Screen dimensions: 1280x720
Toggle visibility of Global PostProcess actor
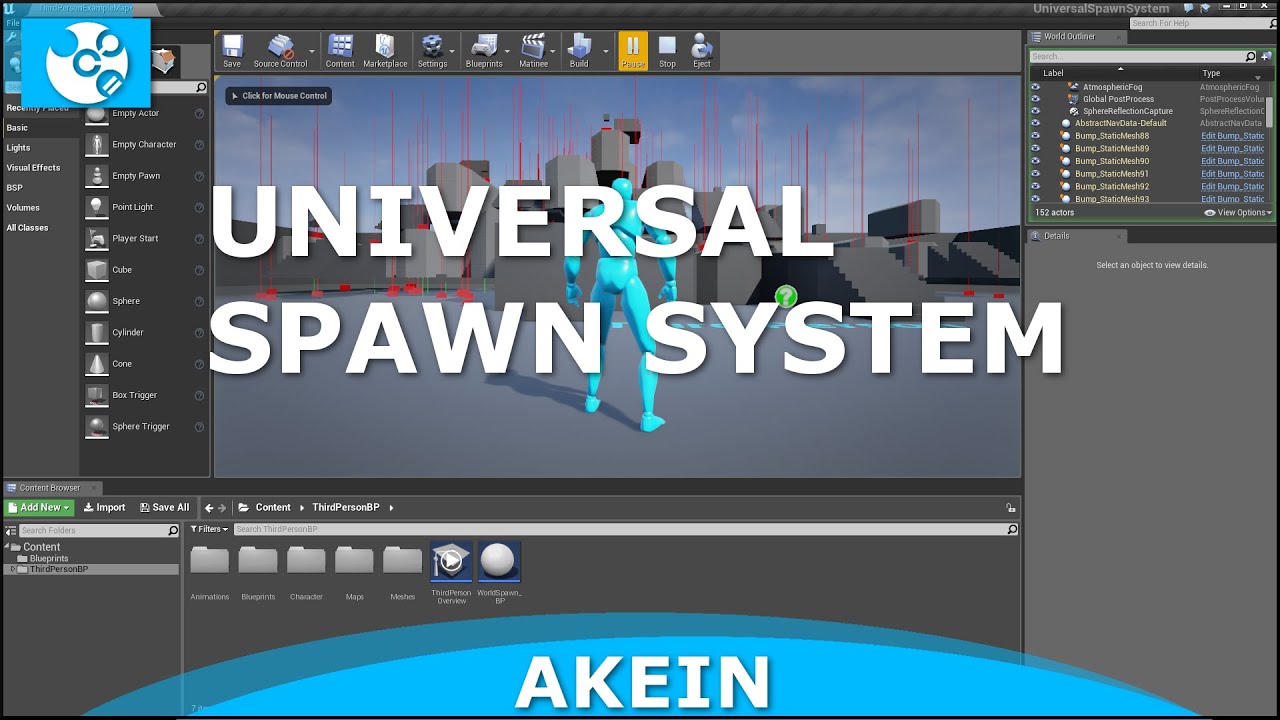point(1036,99)
